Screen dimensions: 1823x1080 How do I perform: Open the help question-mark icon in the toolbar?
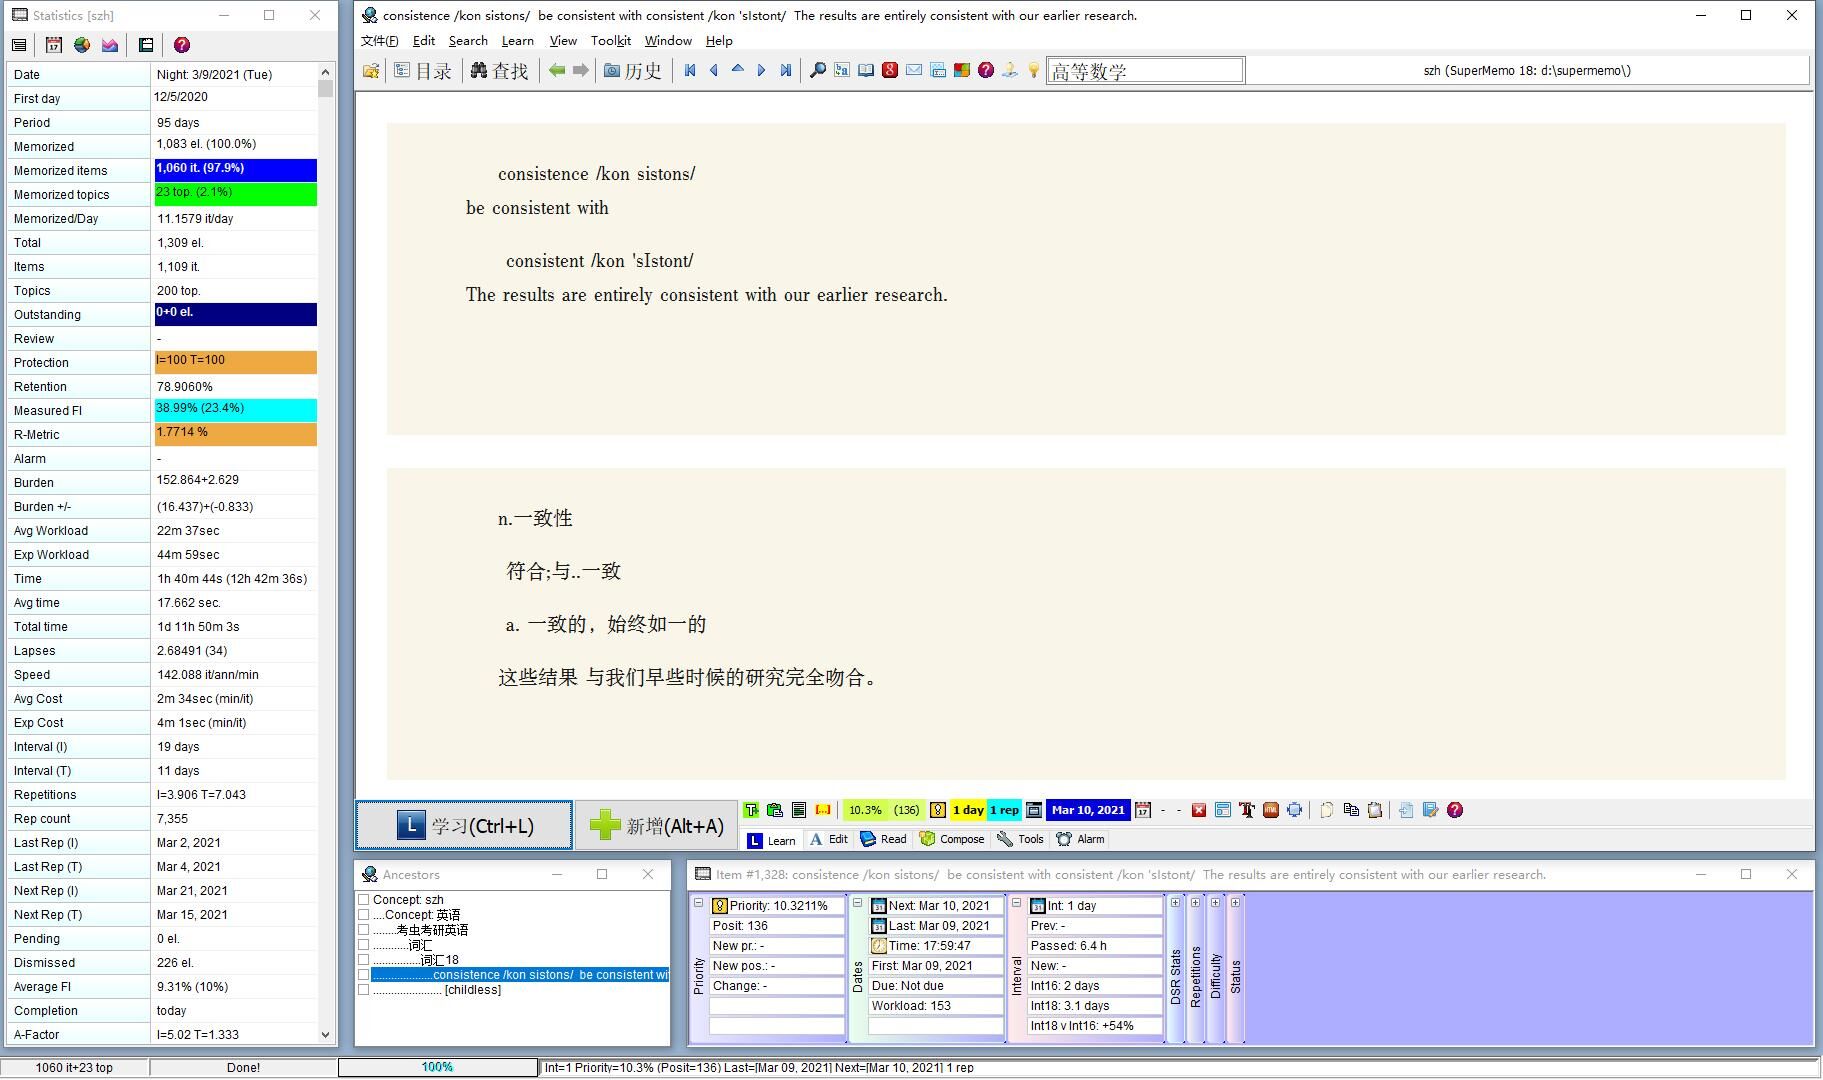point(986,70)
